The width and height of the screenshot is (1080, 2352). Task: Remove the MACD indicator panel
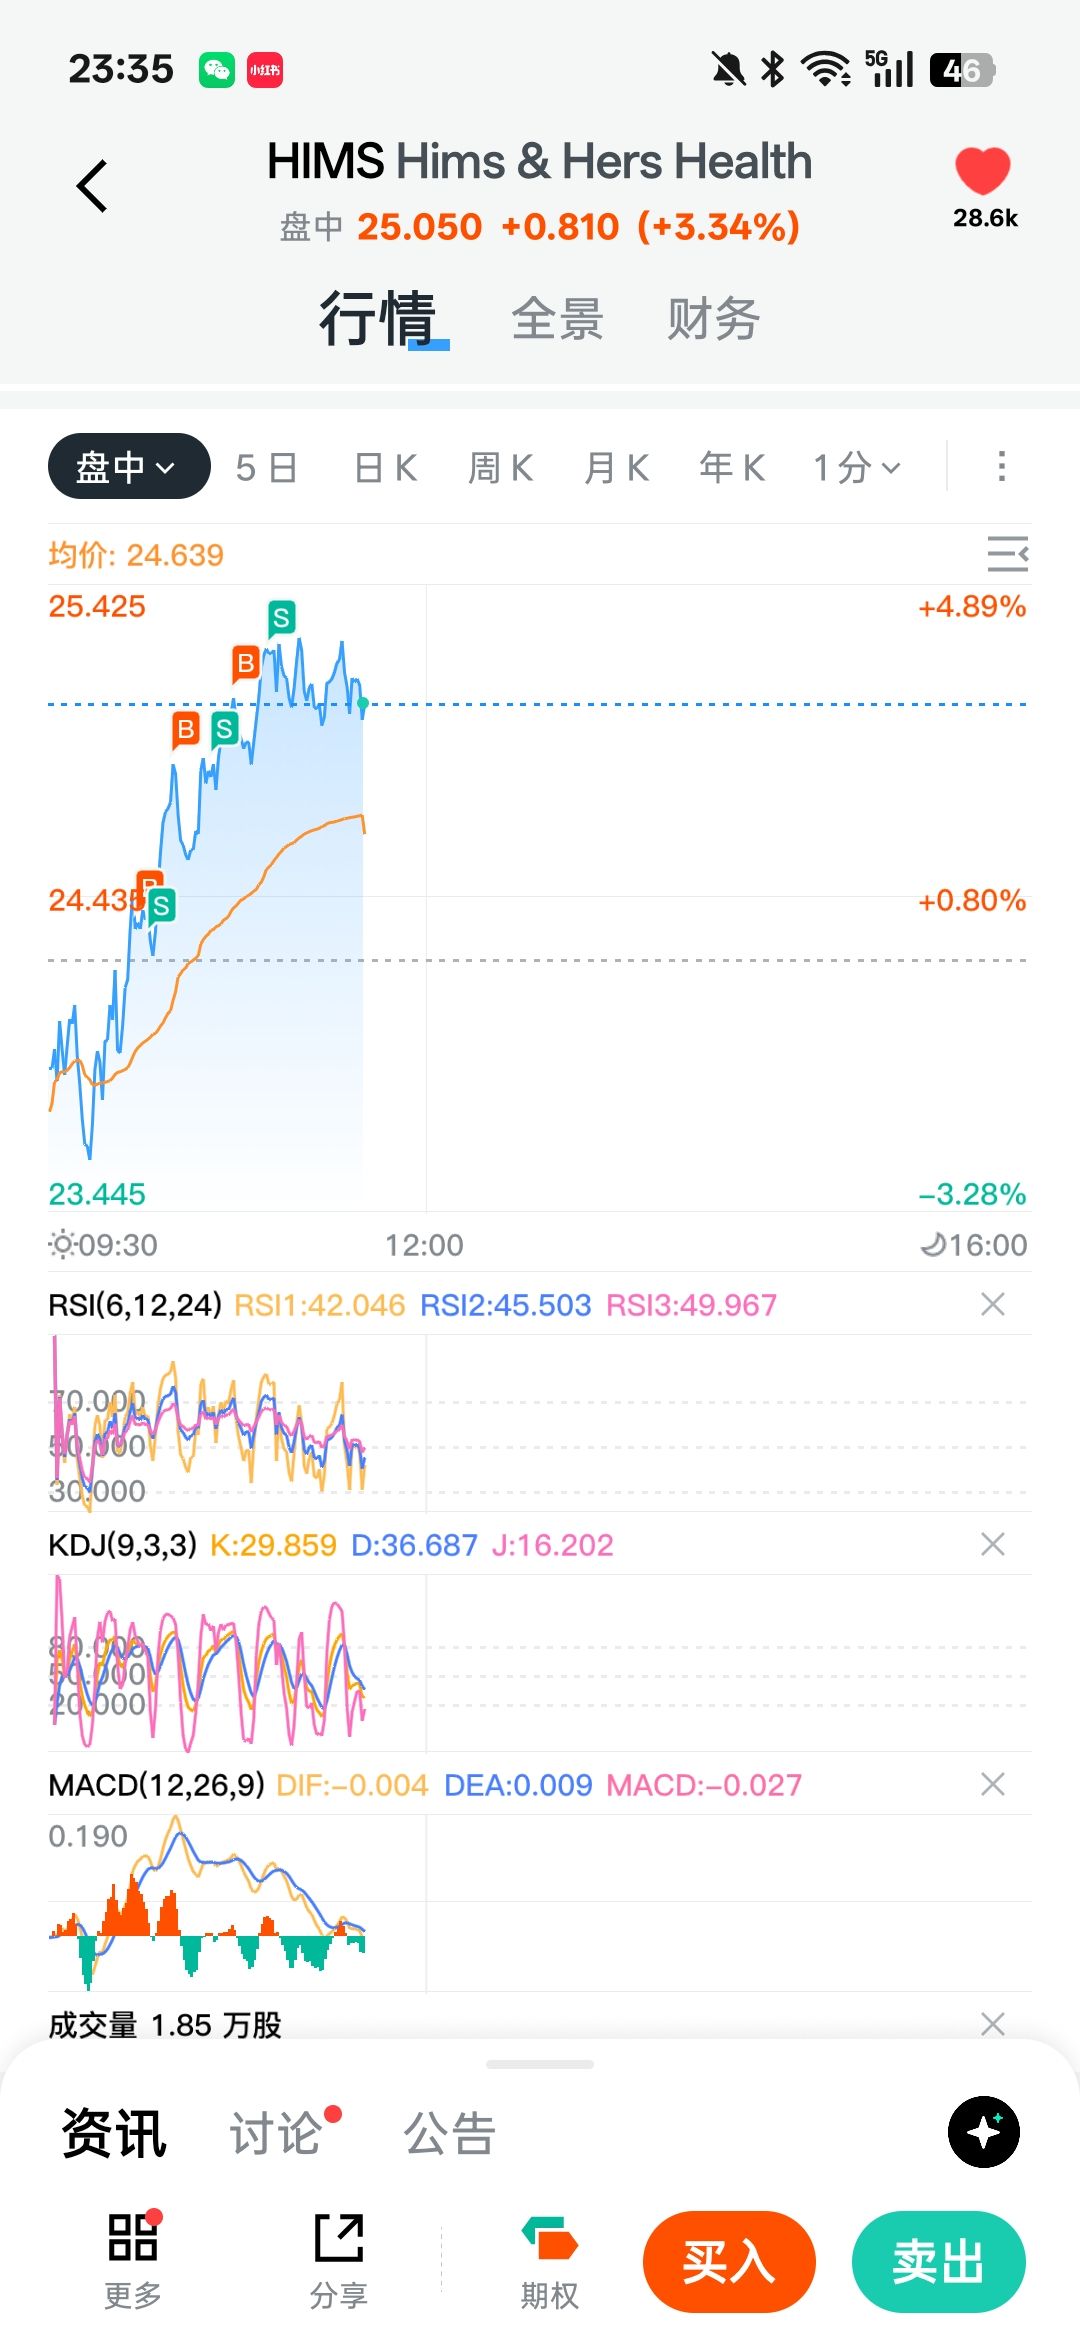click(x=993, y=1784)
